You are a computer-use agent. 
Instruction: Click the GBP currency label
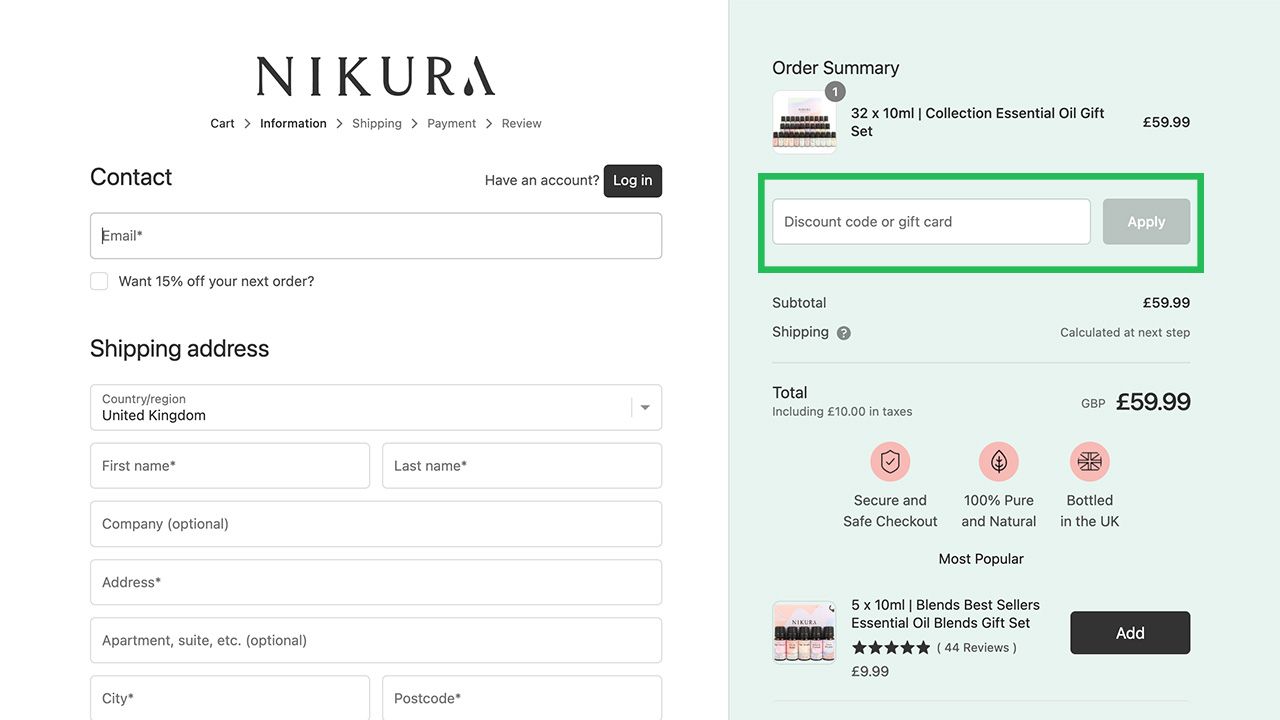(x=1093, y=404)
